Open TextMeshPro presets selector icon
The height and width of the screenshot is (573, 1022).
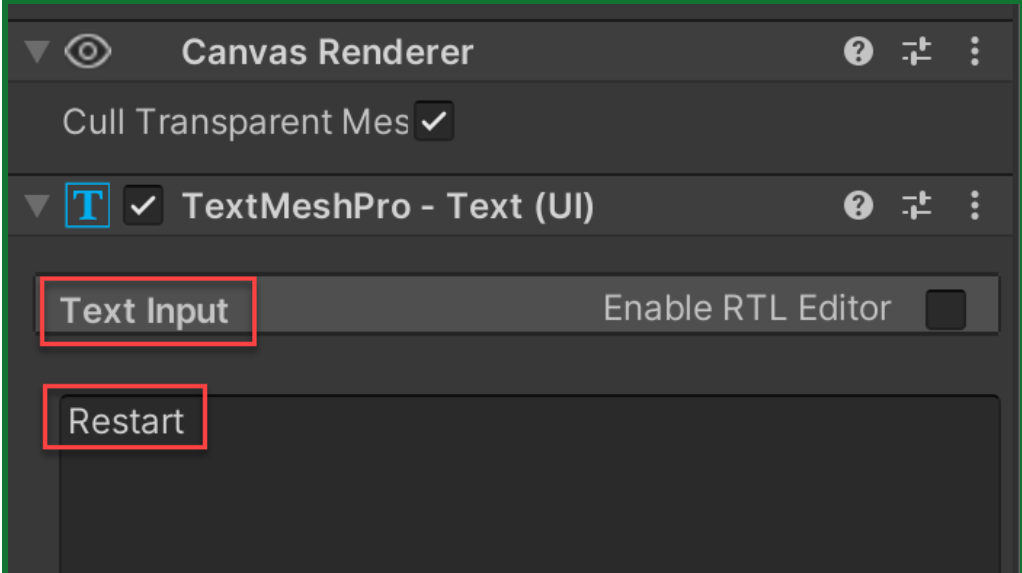(x=916, y=206)
